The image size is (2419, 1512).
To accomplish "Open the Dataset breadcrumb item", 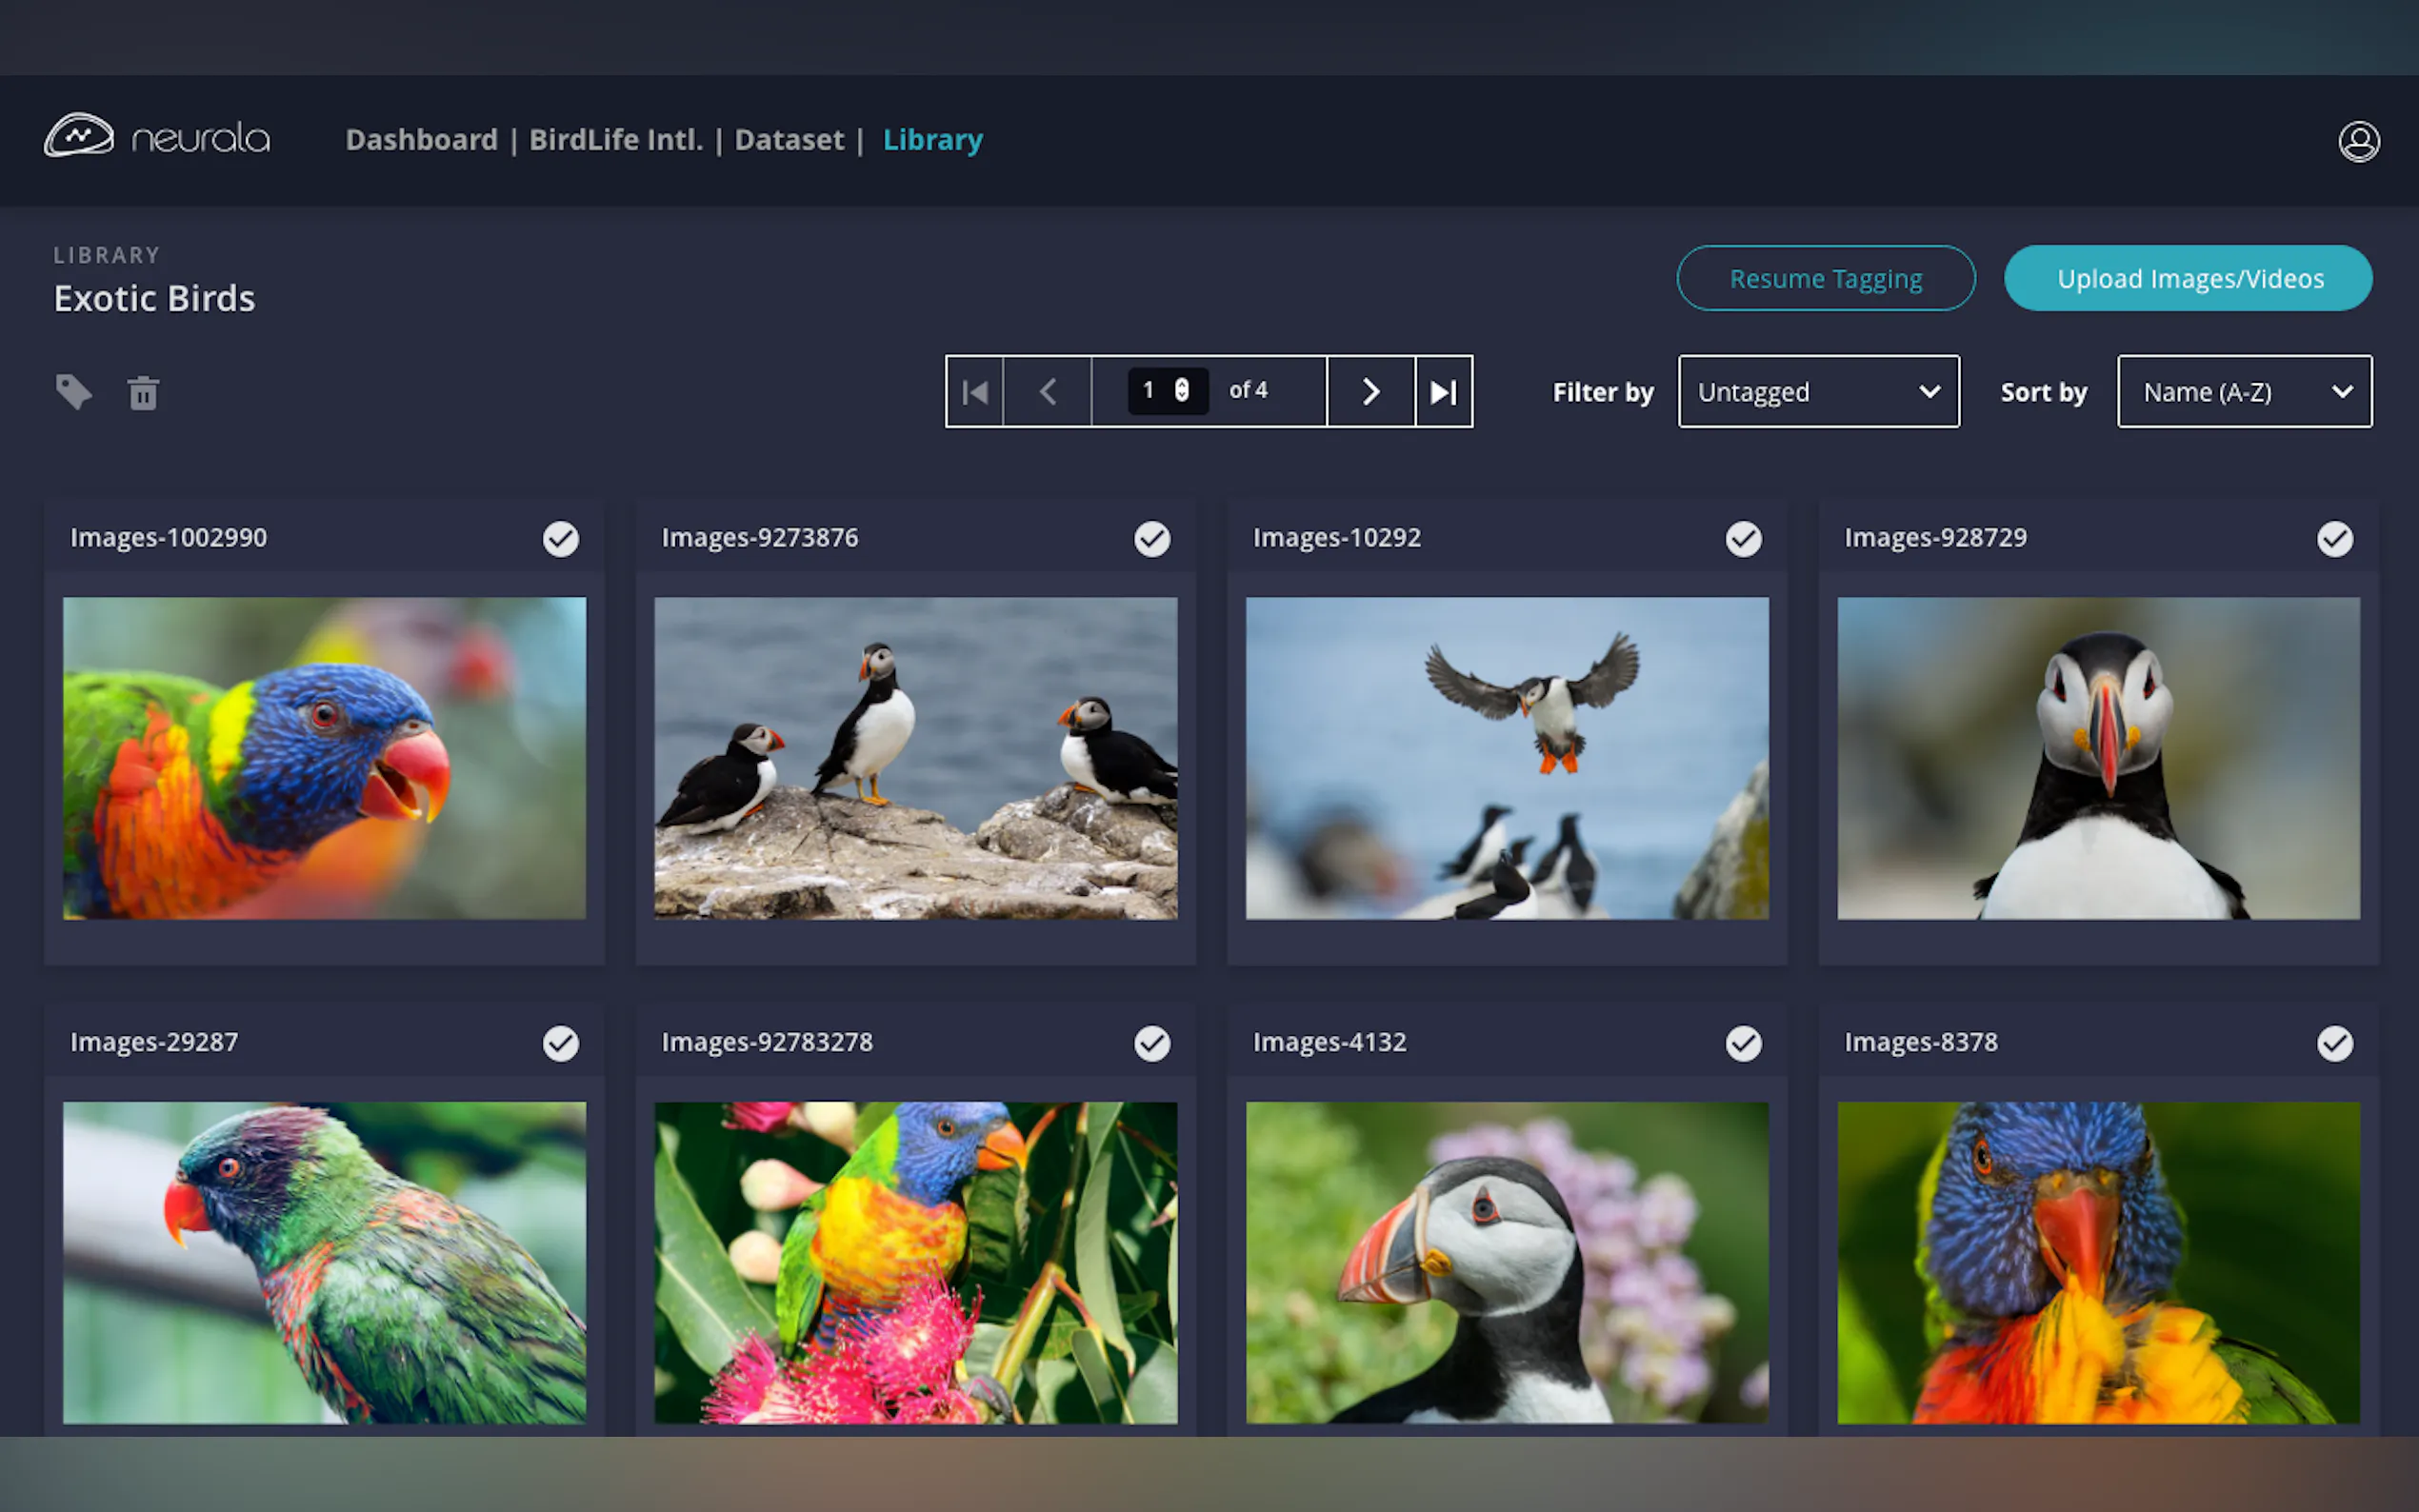I will [x=788, y=139].
